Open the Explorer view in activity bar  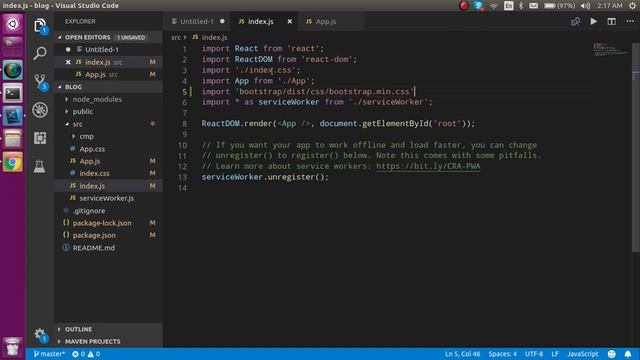click(40, 26)
